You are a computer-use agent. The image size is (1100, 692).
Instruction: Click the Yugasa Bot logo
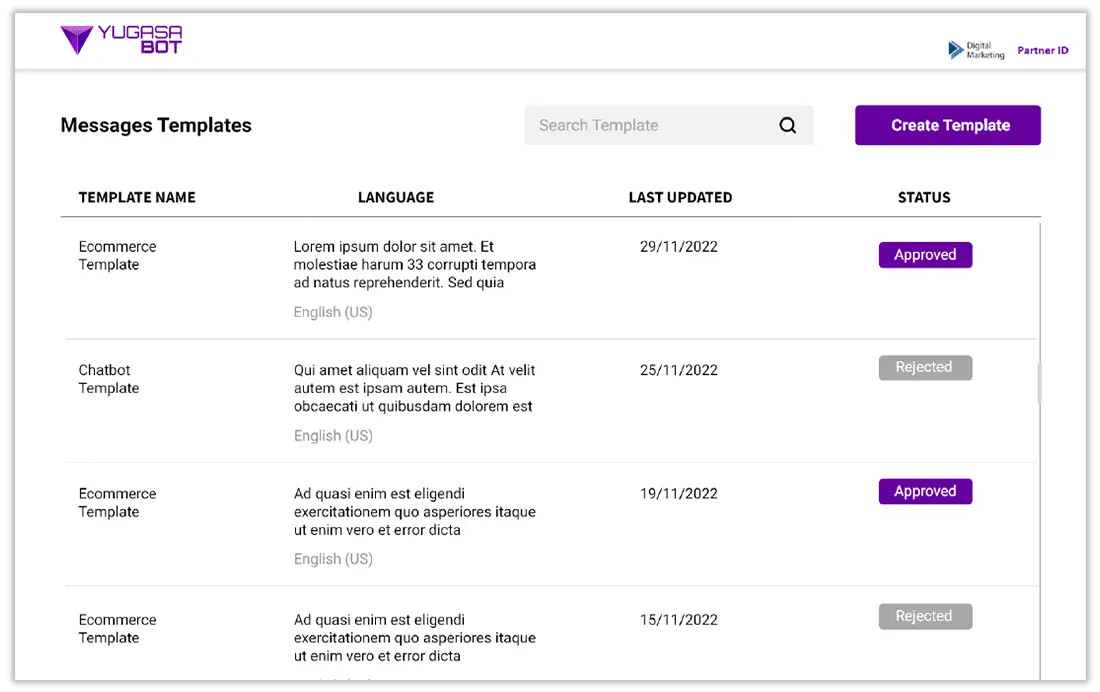point(121,39)
